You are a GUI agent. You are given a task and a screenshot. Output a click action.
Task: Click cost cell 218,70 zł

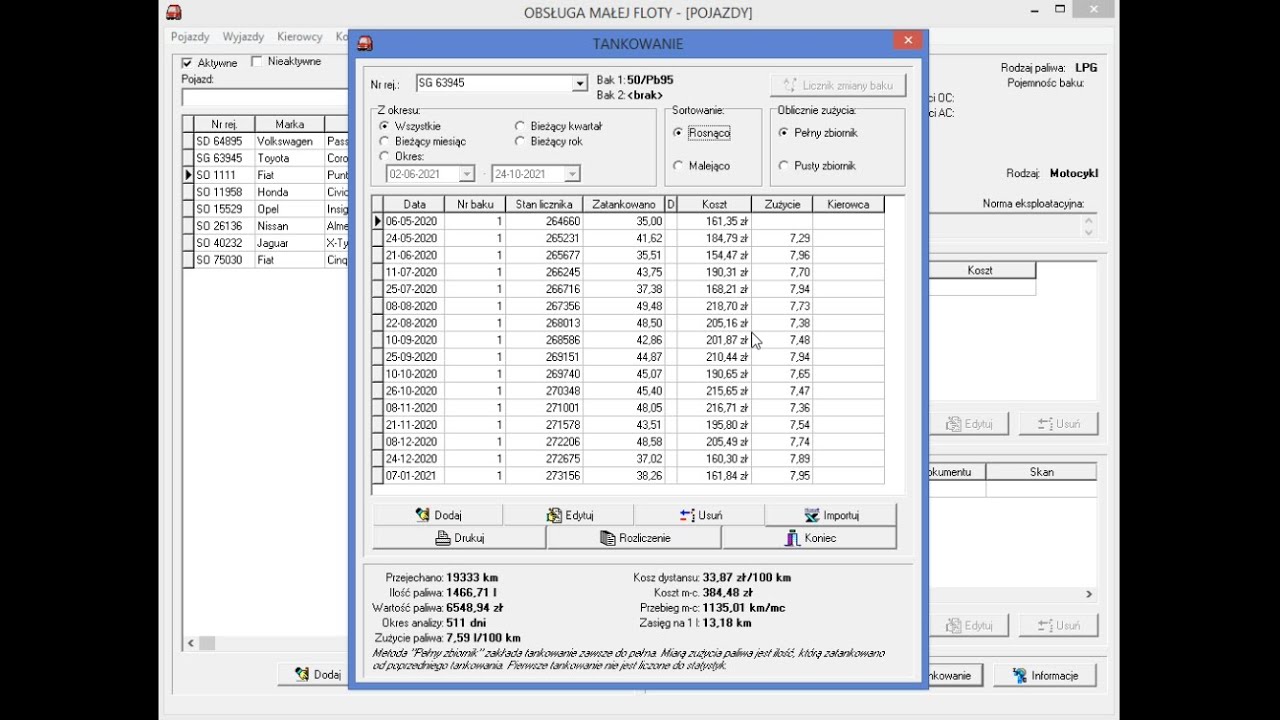[x=714, y=306]
